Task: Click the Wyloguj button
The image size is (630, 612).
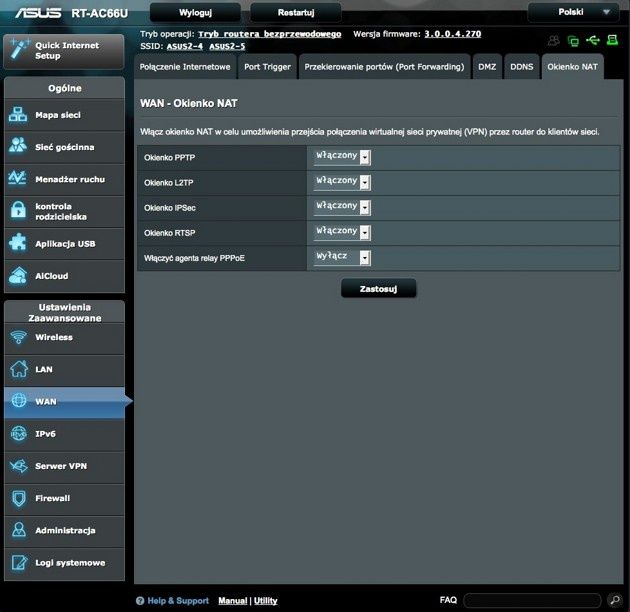Action: pos(195,13)
